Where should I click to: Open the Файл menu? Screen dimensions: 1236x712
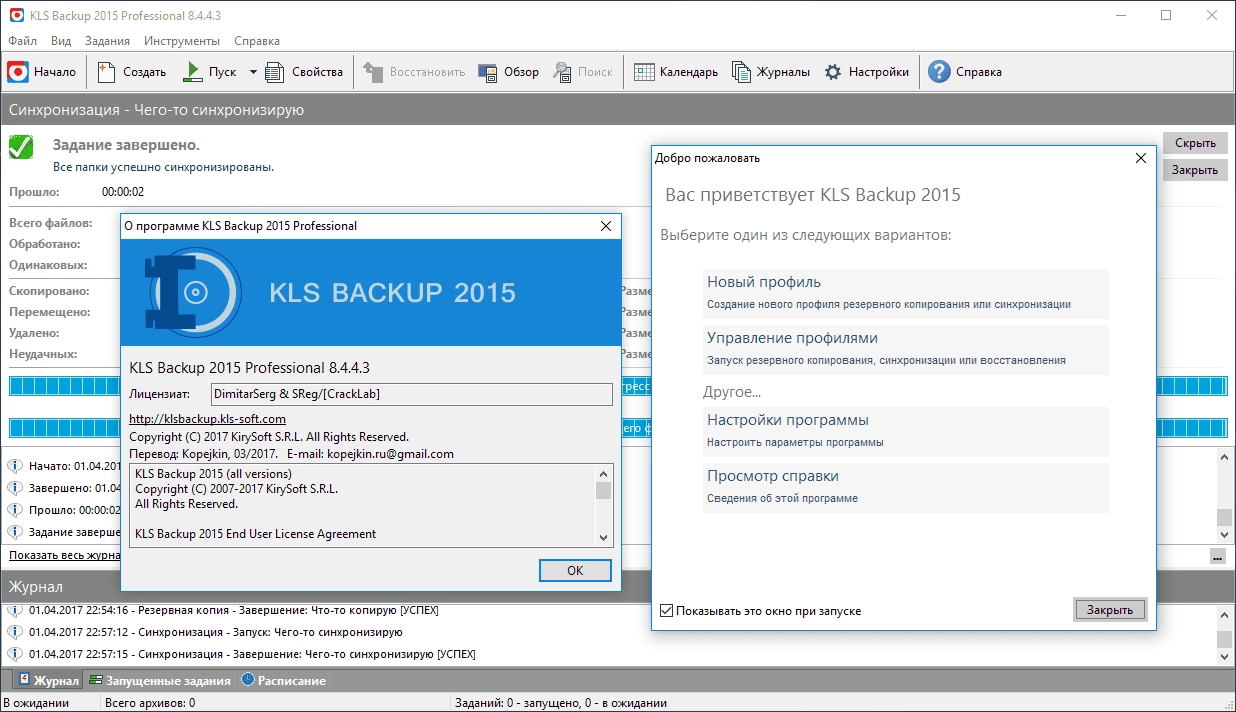coord(22,41)
